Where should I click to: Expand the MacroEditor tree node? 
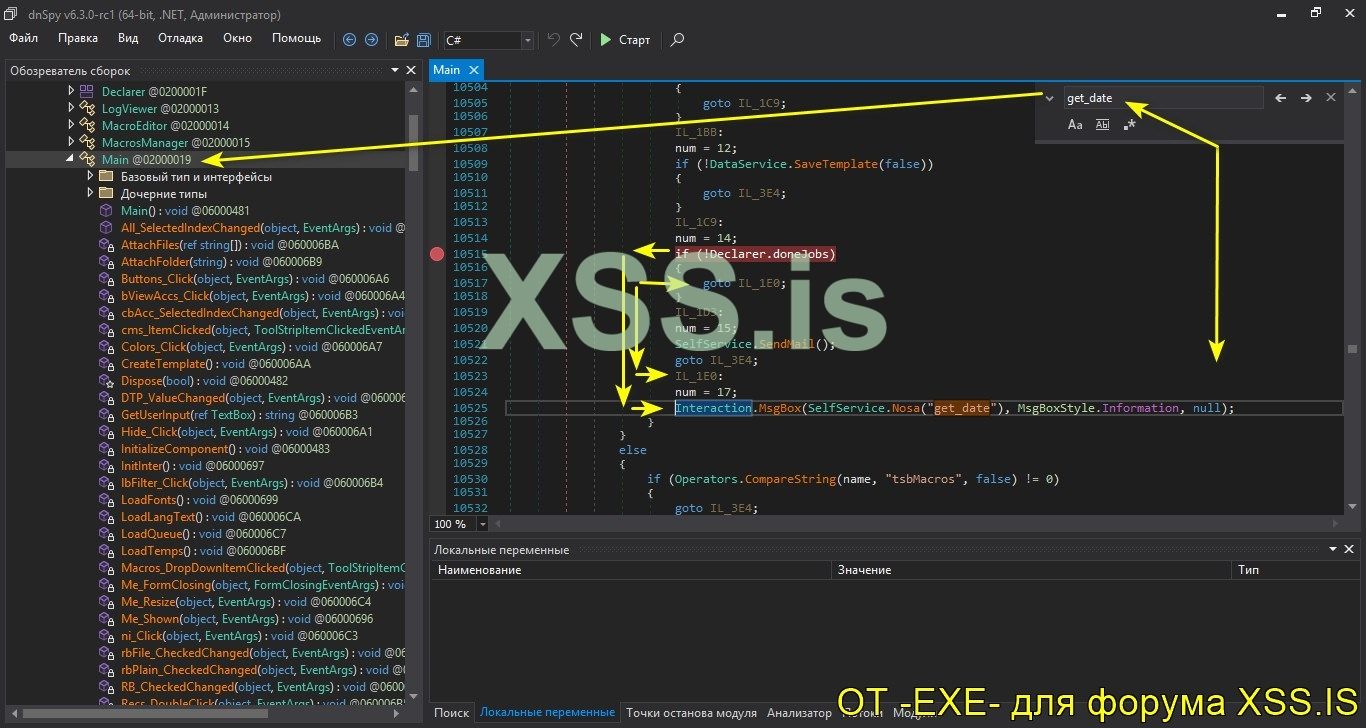[x=70, y=125]
